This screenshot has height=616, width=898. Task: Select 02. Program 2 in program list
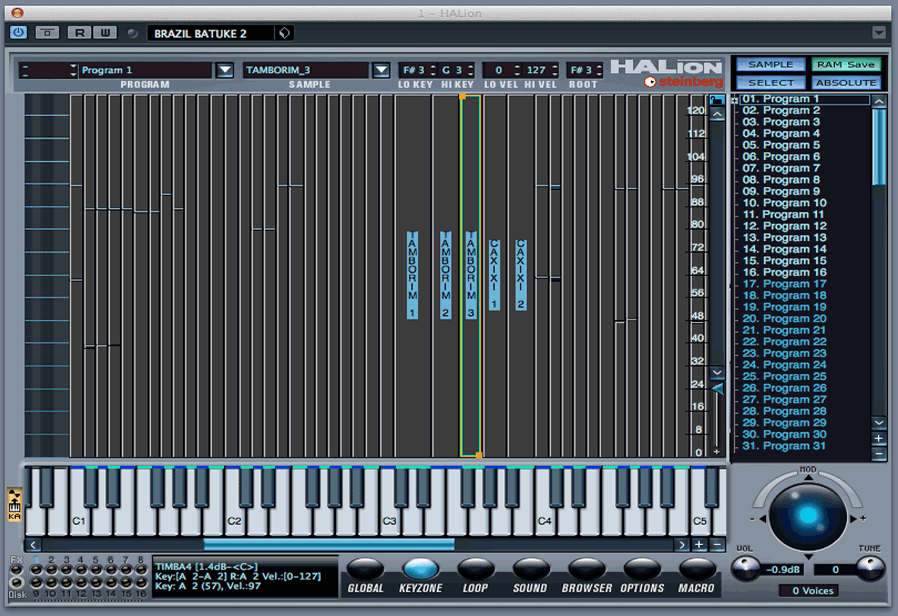pos(781,110)
